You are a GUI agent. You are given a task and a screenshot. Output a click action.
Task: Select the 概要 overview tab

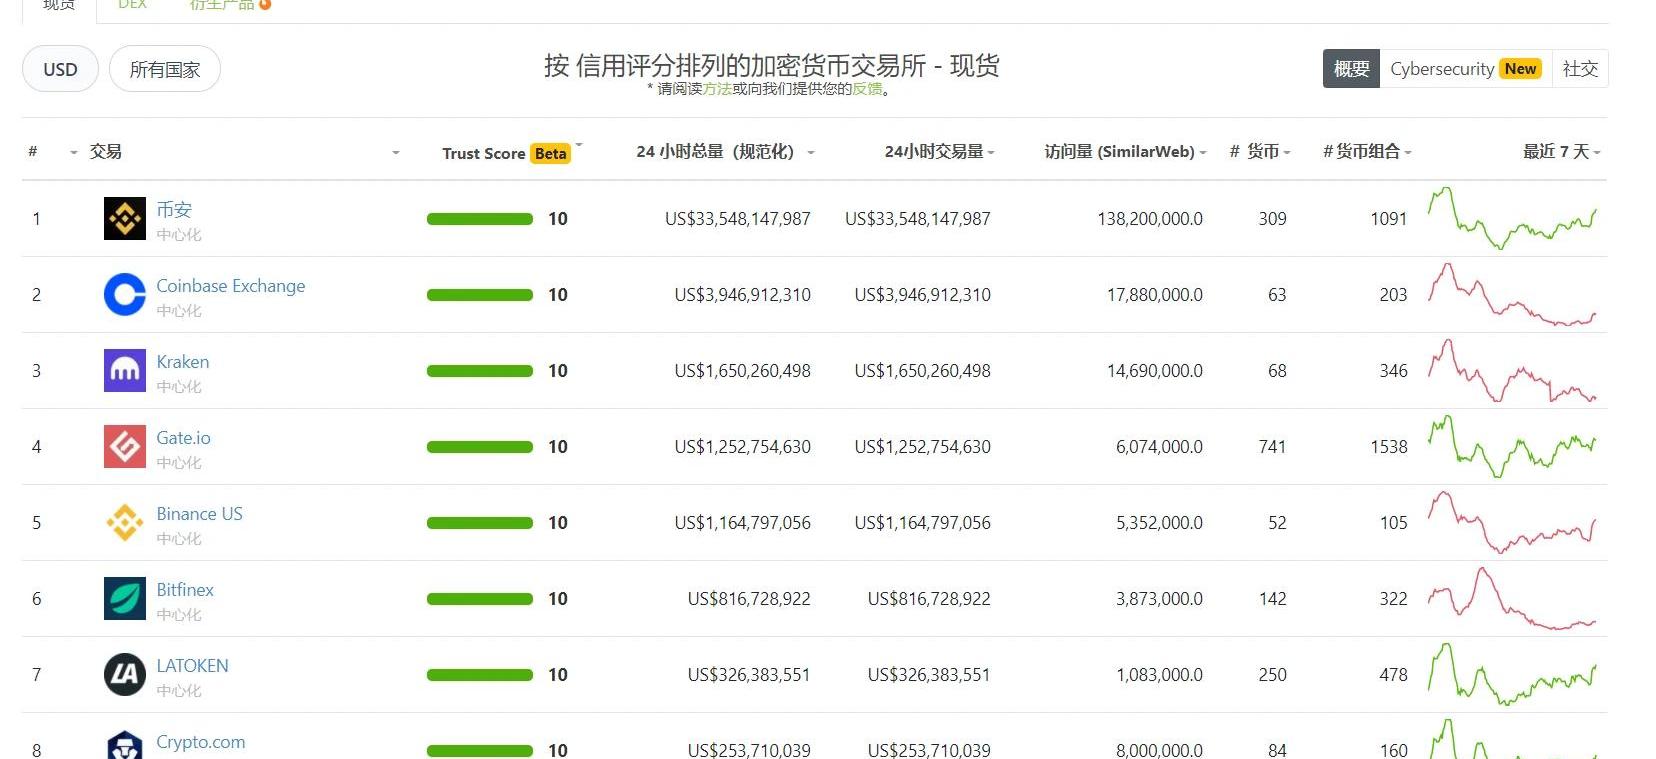pyautogui.click(x=1351, y=69)
